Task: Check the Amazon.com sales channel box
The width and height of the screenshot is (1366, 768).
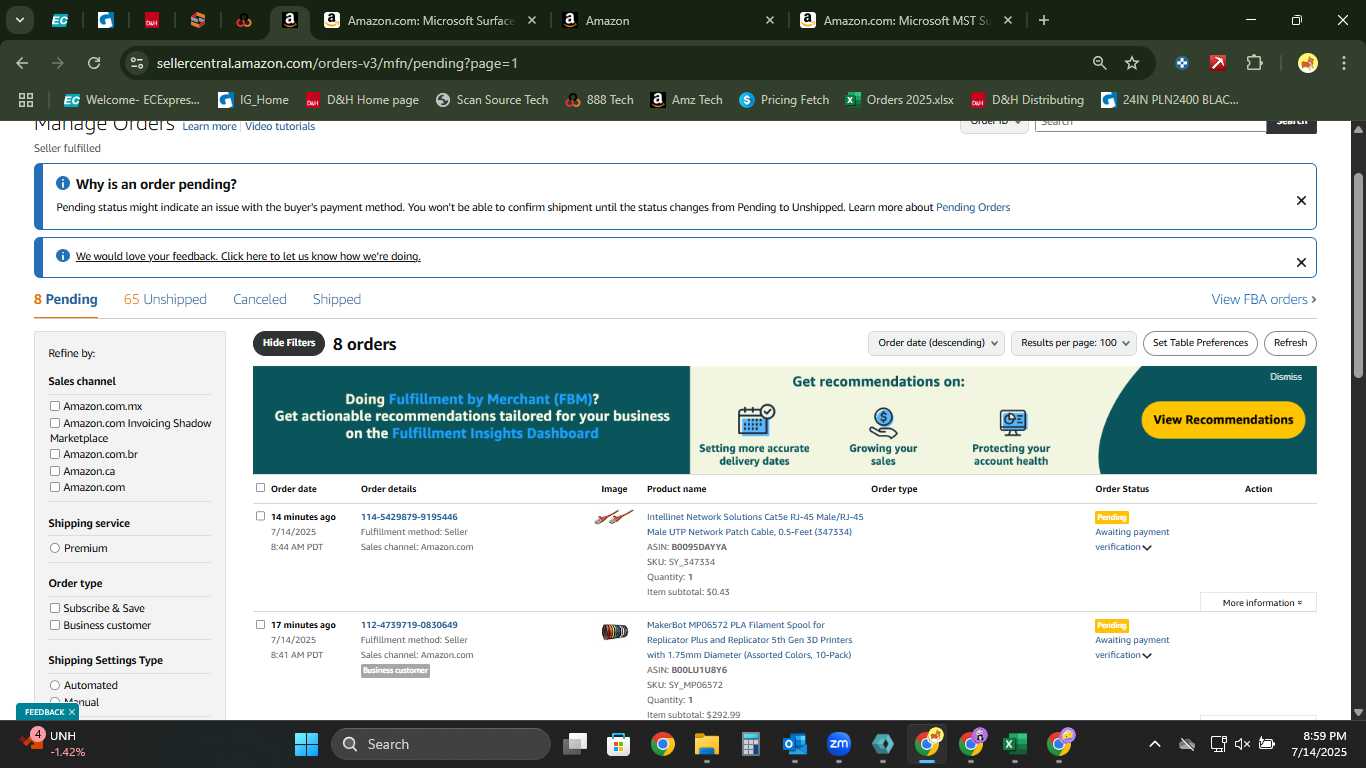Action: (55, 487)
